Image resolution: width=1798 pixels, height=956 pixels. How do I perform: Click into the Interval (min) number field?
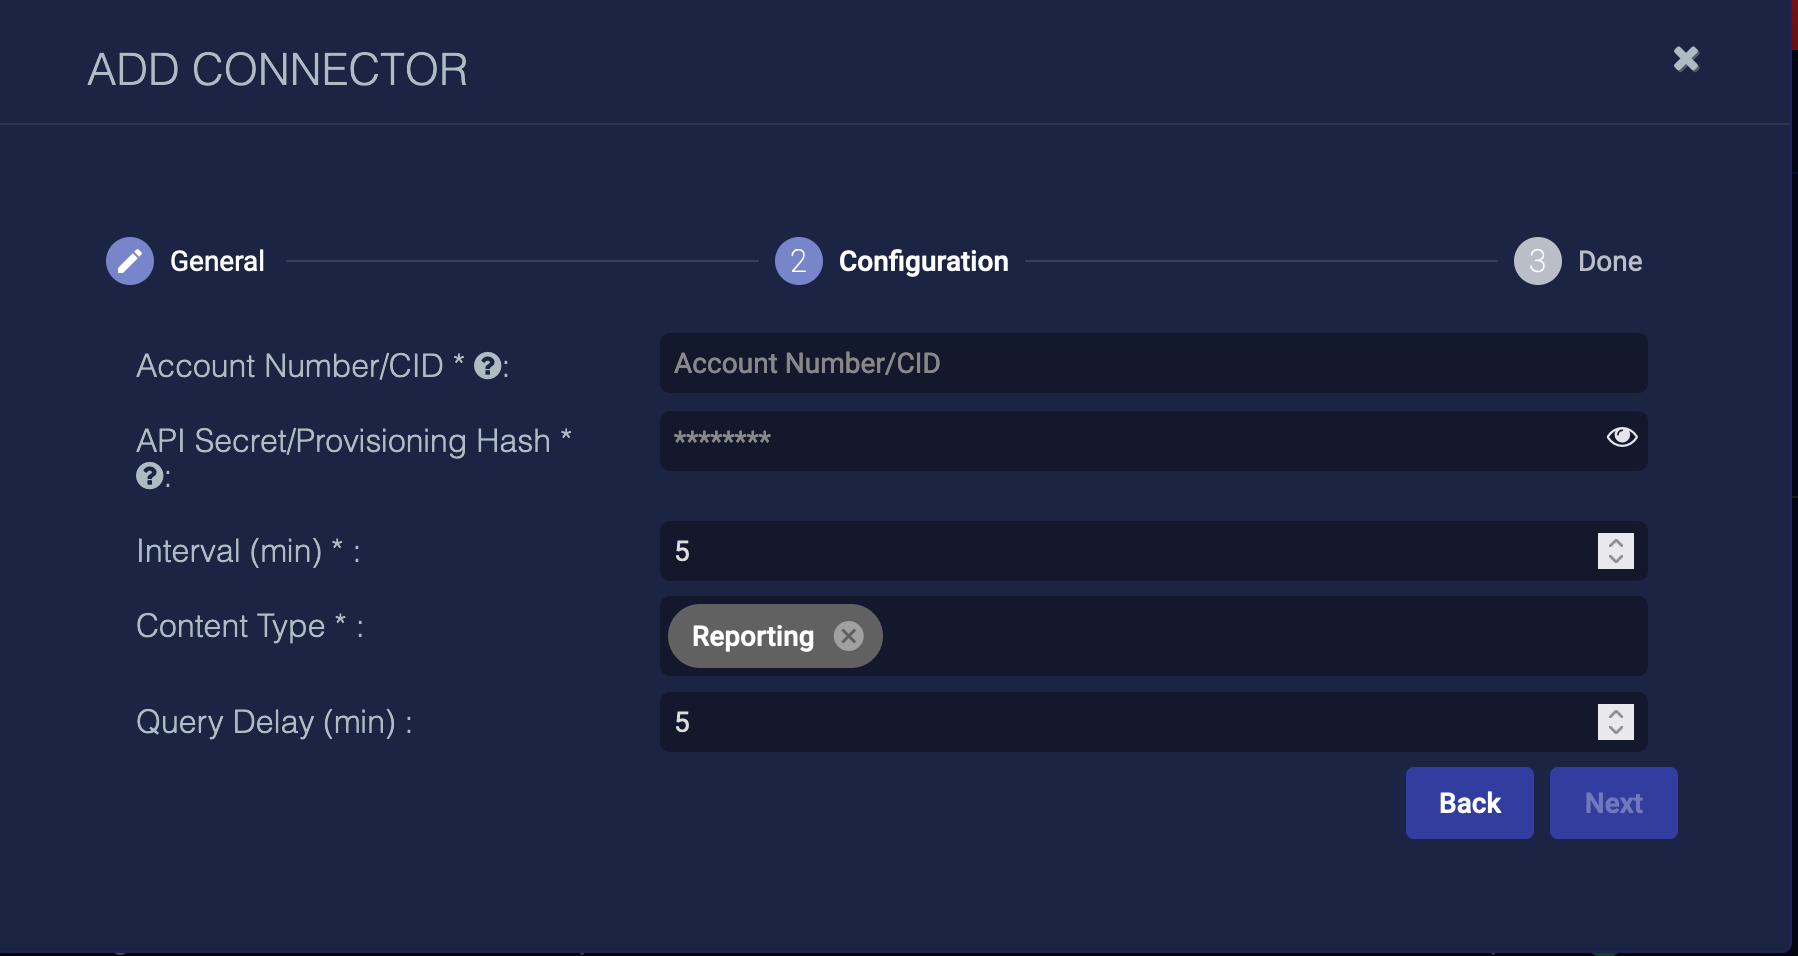(x=1120, y=551)
